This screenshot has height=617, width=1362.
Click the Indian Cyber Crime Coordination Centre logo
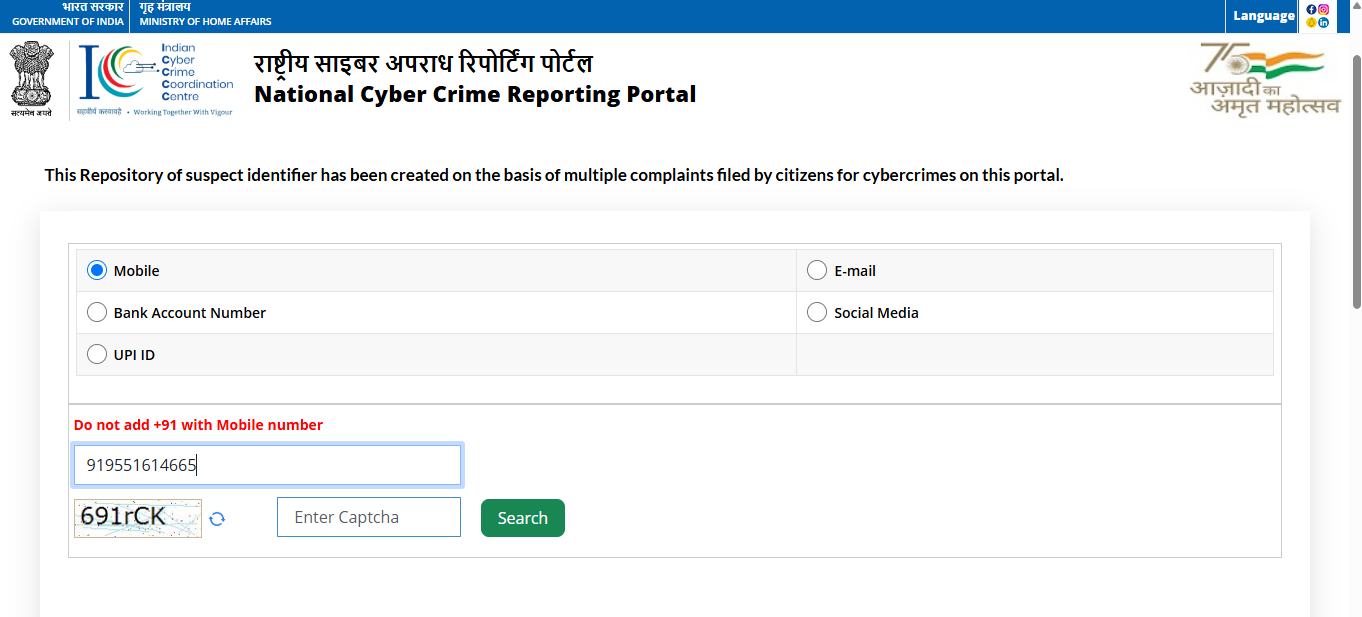[x=156, y=80]
